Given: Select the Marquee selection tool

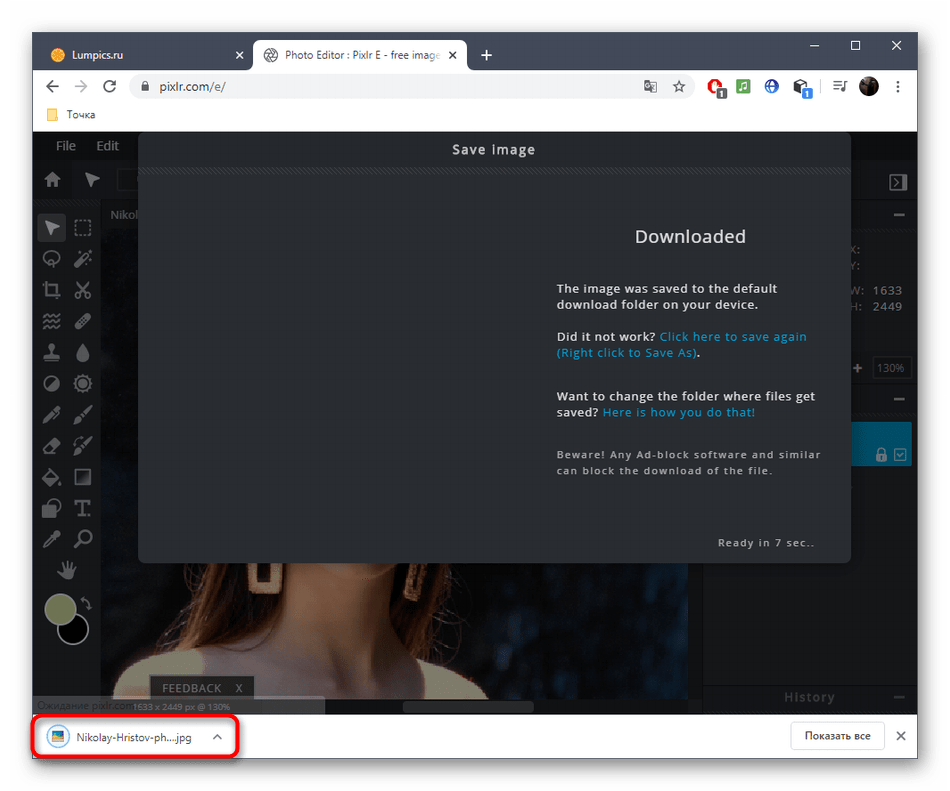Looking at the screenshot, I should pyautogui.click(x=83, y=228).
